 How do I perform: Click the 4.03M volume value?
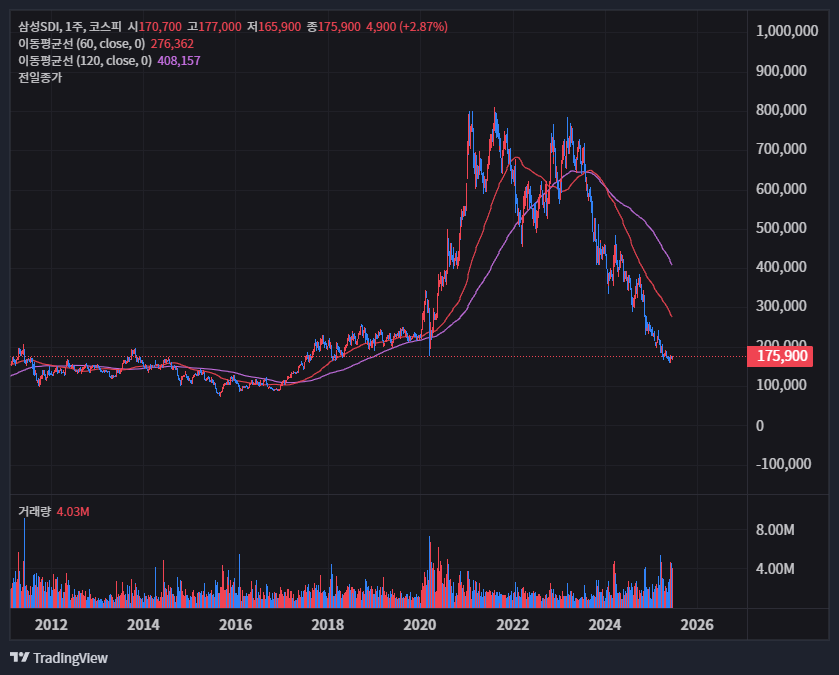[73, 512]
